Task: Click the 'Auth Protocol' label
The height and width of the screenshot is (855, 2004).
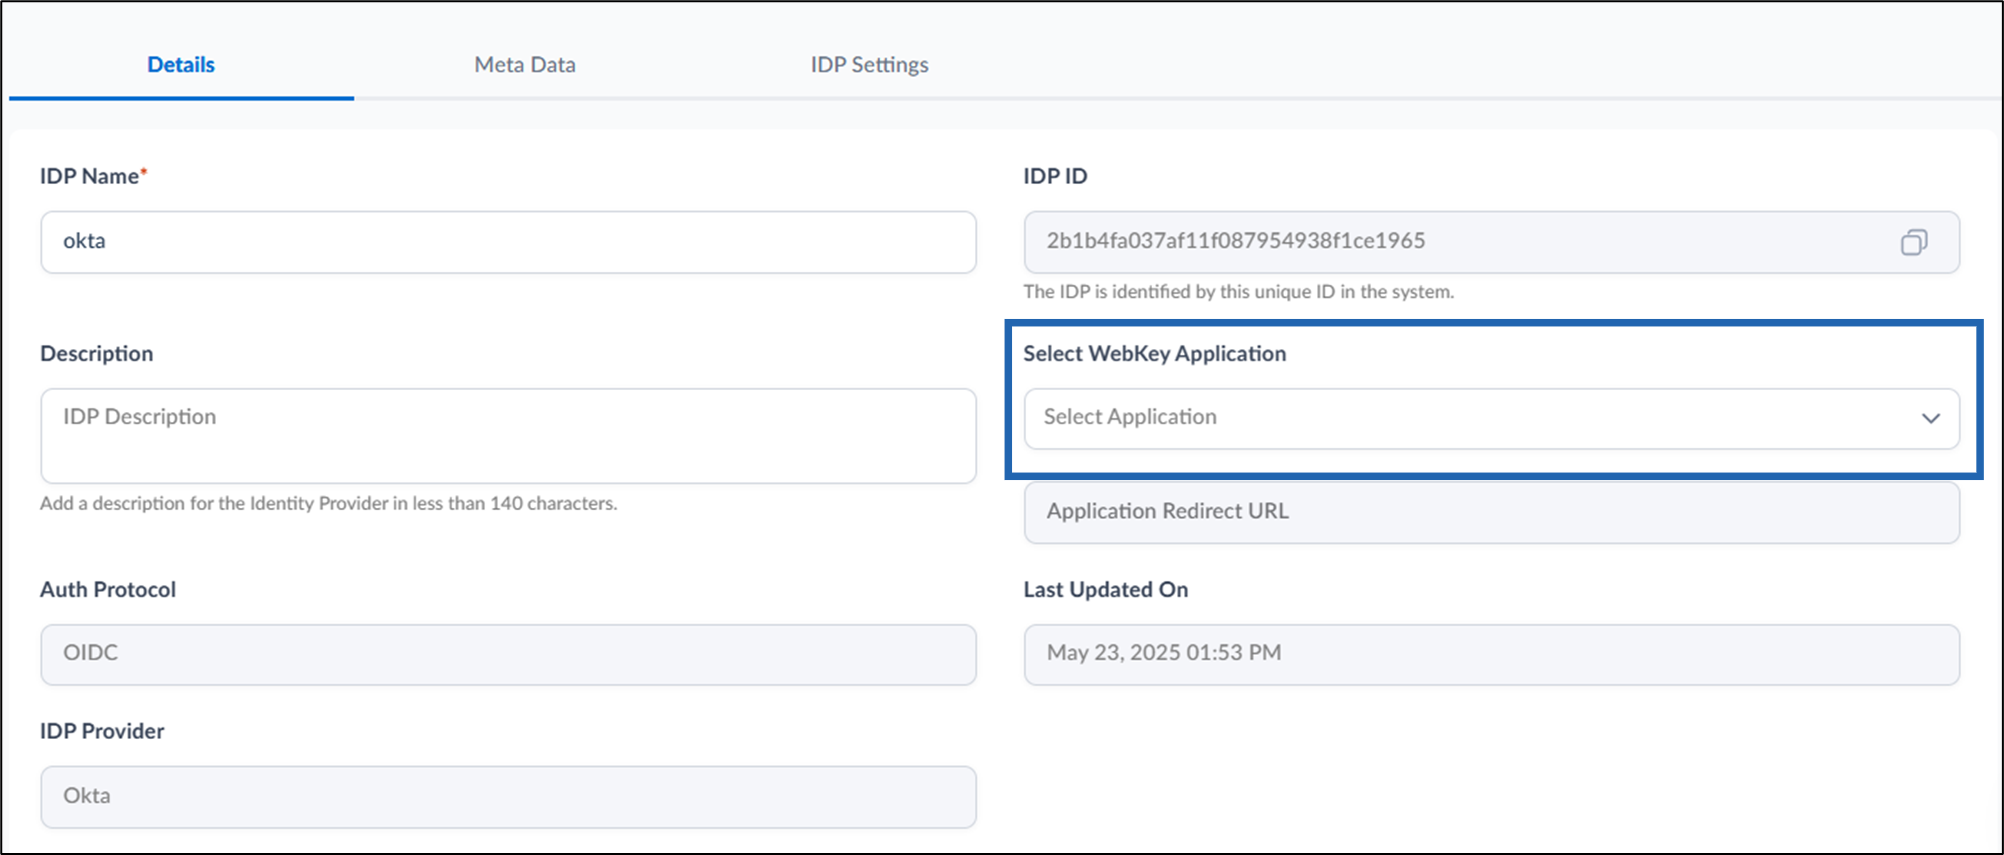Action: coord(108,590)
